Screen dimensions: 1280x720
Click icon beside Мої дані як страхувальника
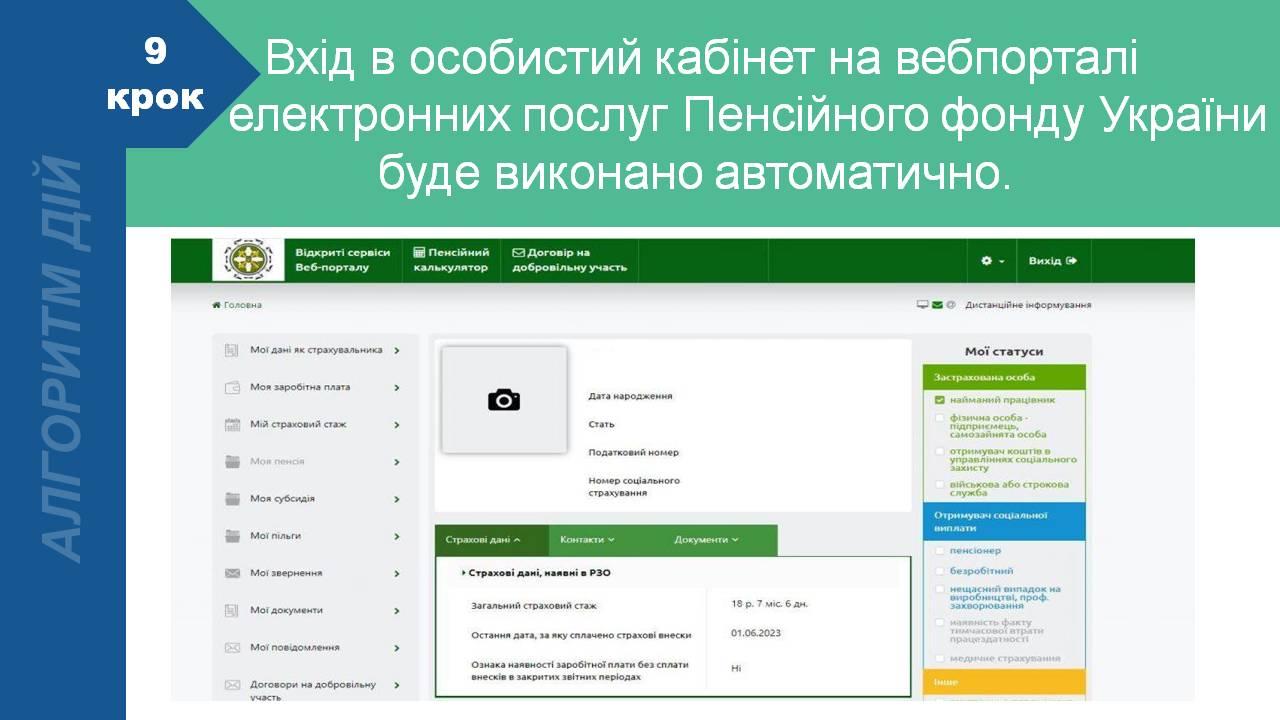click(232, 350)
